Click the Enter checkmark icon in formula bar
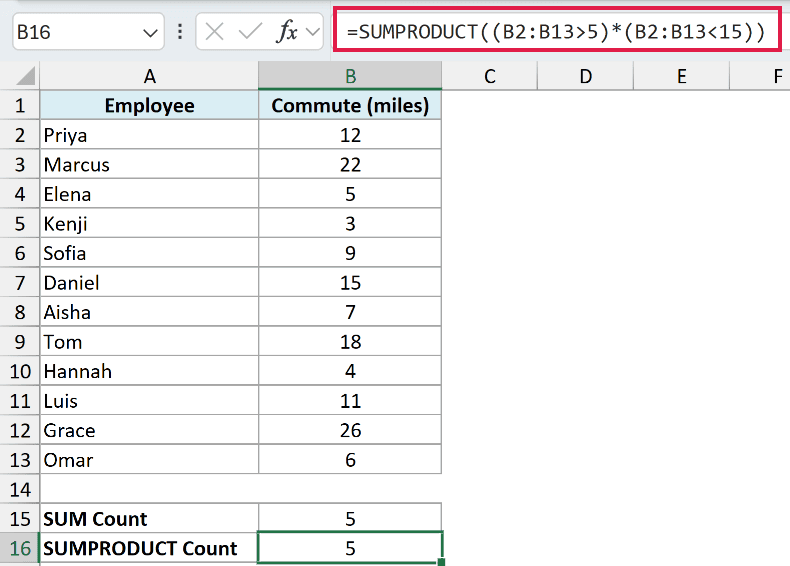 coord(250,32)
